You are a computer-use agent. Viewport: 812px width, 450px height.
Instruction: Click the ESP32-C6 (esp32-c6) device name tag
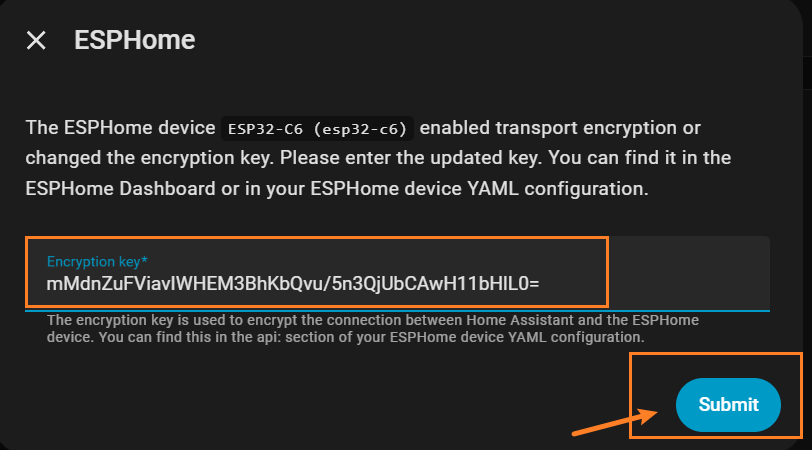coord(318,129)
